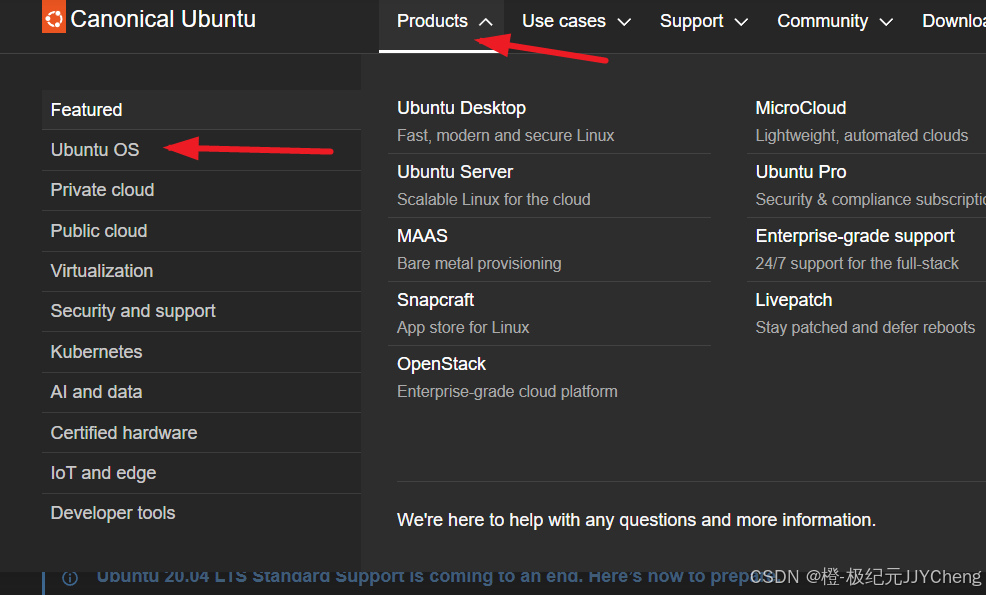986x595 pixels.
Task: Open the MicroCloud product link
Action: 800,108
